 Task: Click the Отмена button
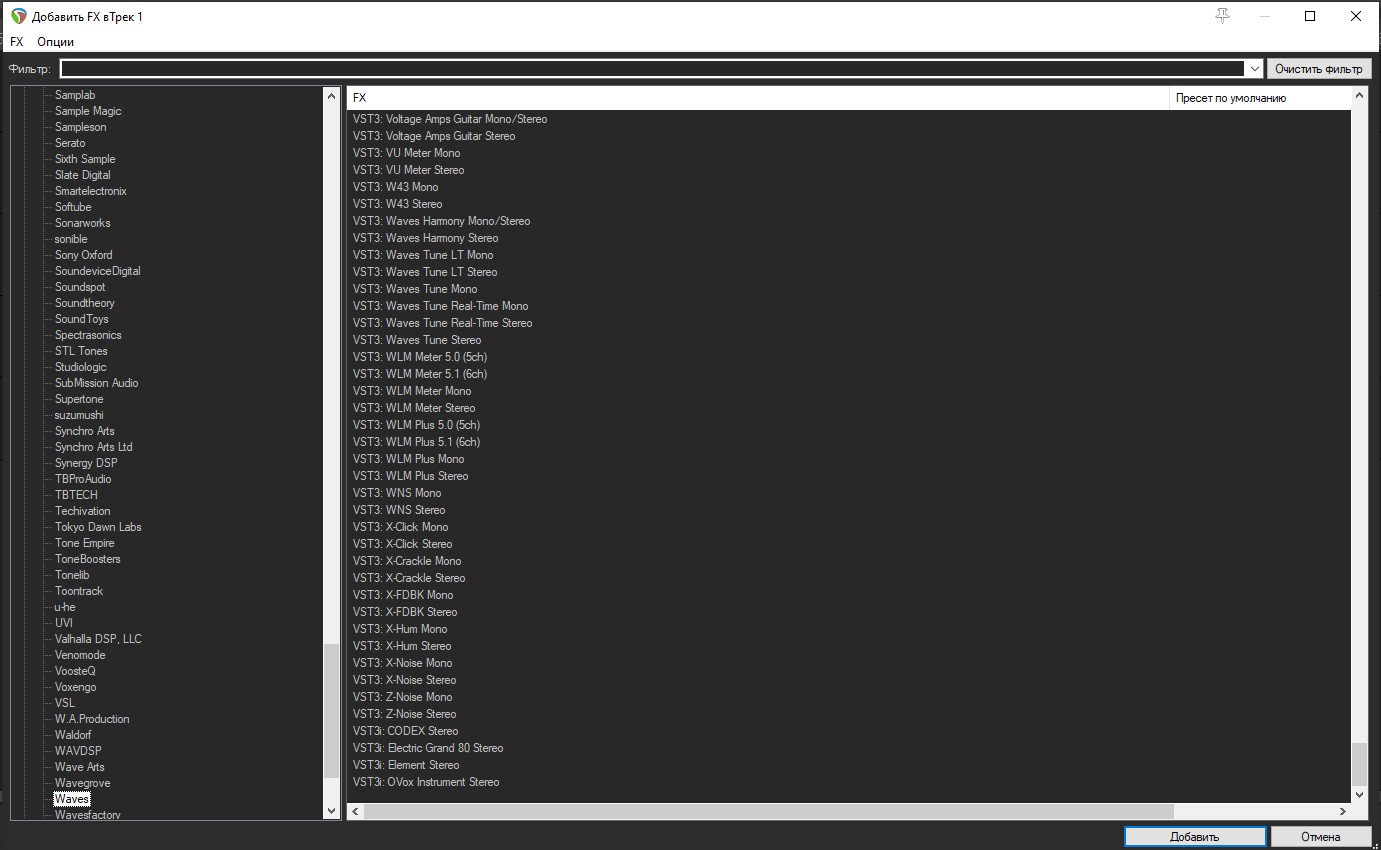point(1320,837)
